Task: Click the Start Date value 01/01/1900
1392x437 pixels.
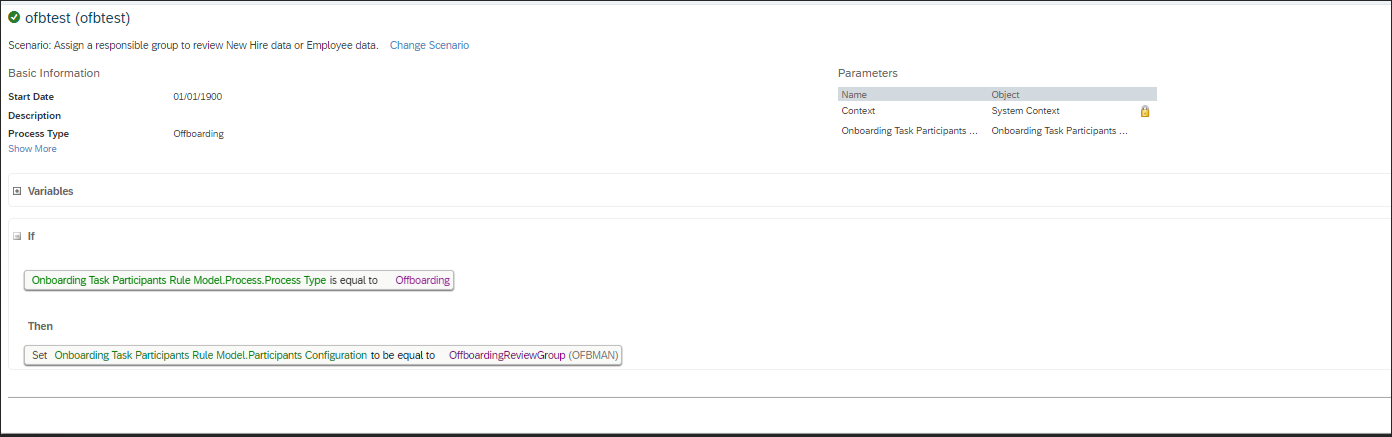Action: [197, 97]
